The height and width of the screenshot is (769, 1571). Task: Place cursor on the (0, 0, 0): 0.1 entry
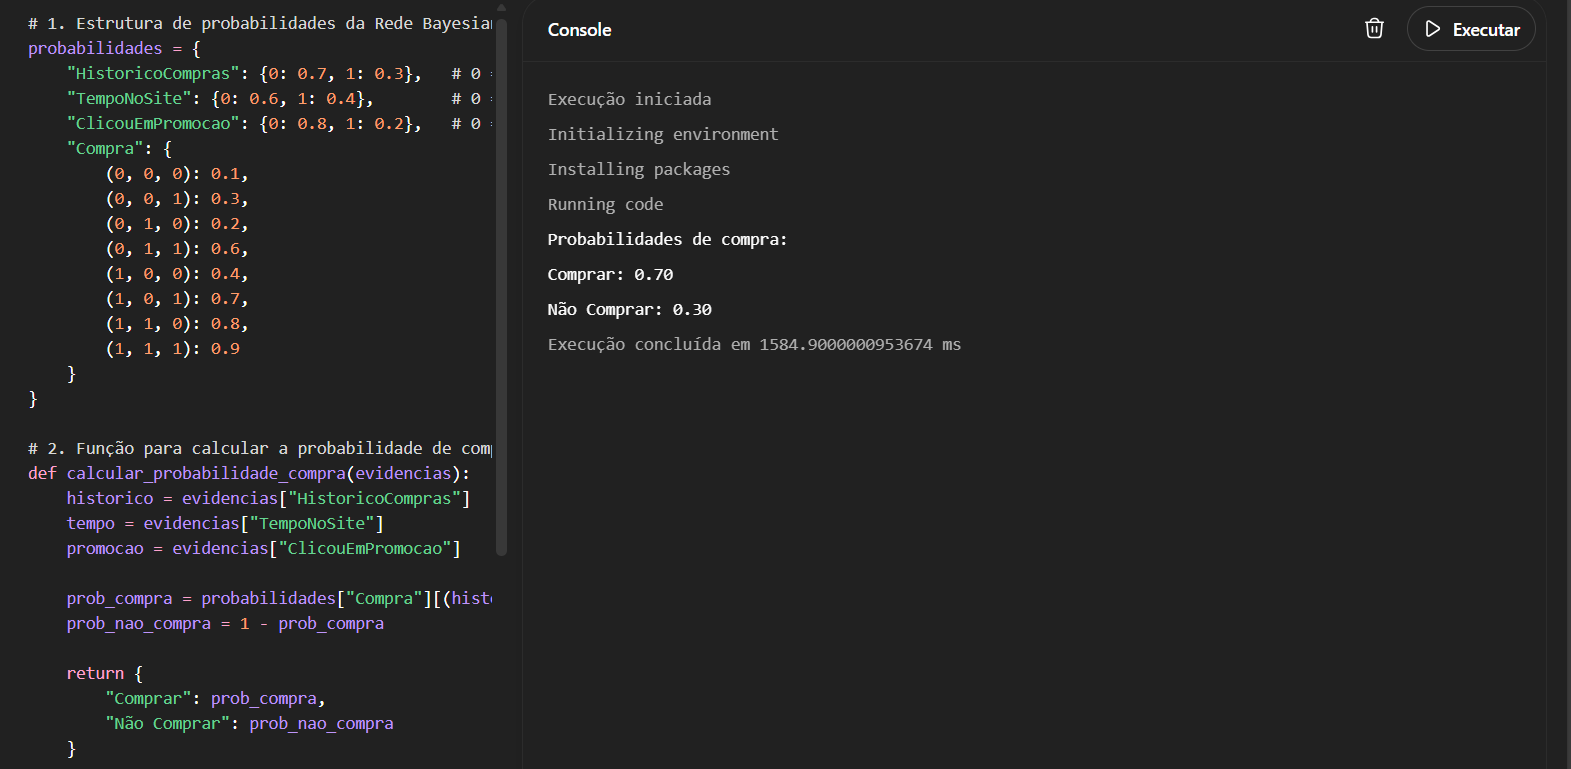coord(176,174)
